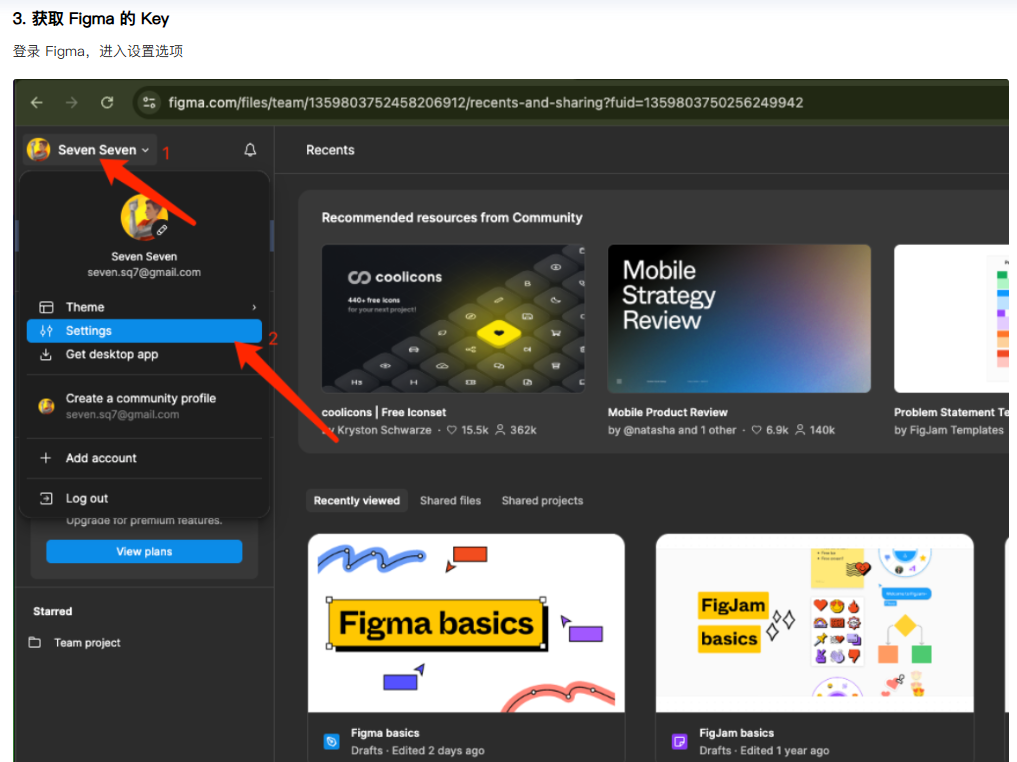Click the Figma basics file name

coord(385,733)
